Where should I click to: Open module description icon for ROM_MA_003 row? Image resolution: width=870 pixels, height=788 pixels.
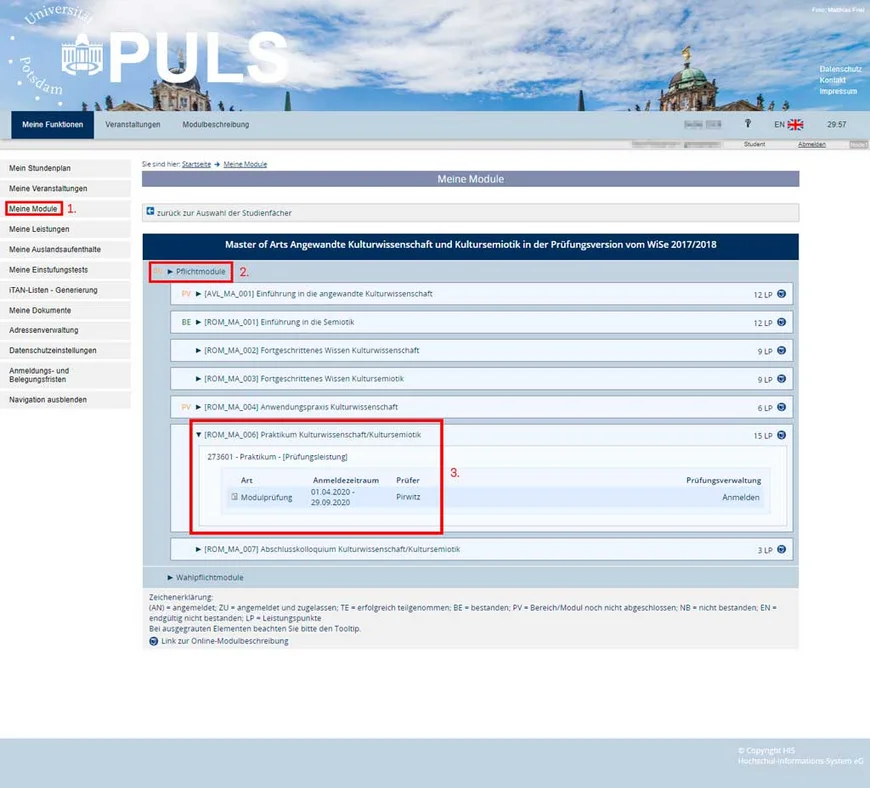(x=781, y=379)
